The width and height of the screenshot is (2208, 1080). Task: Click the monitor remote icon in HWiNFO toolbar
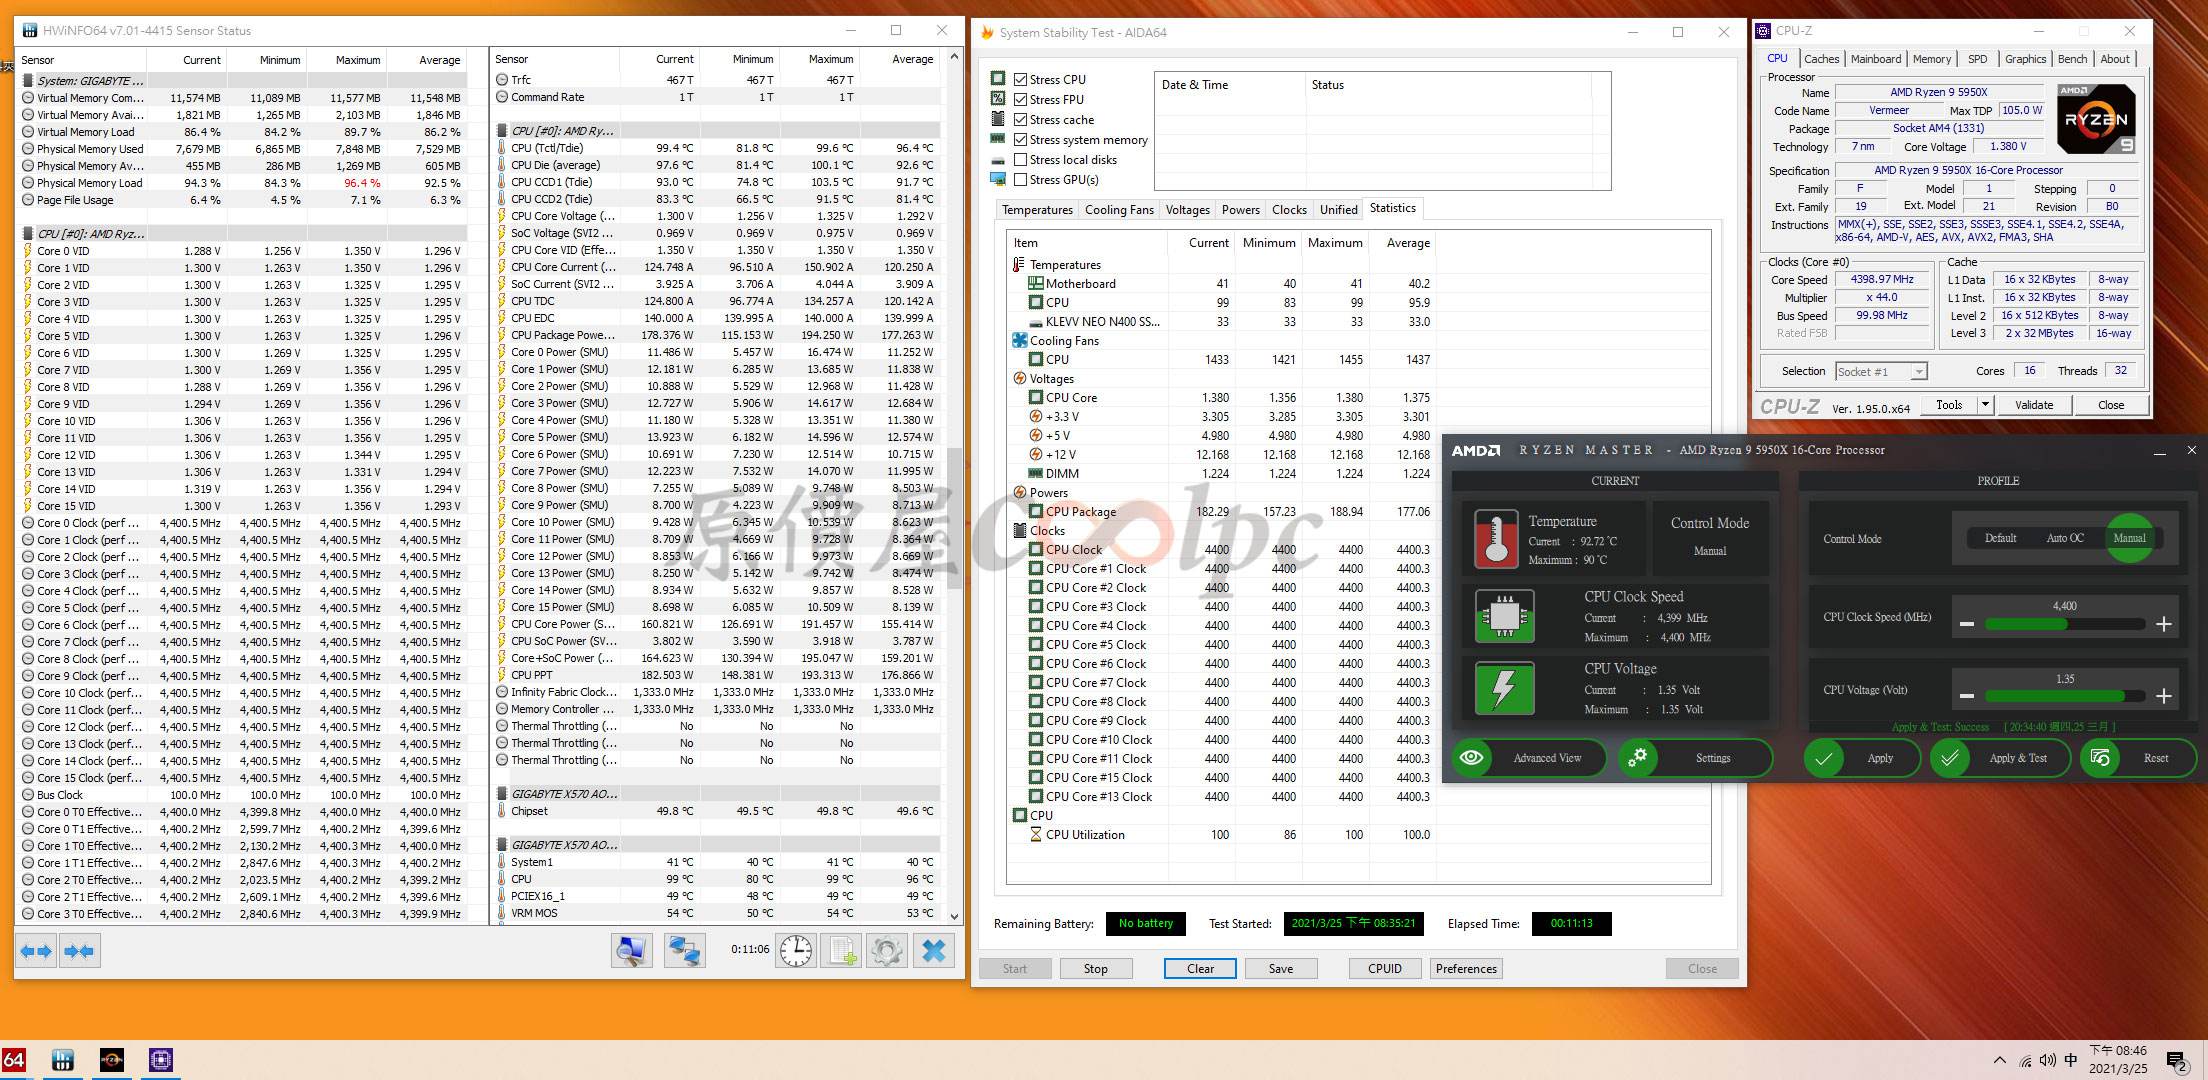(632, 951)
